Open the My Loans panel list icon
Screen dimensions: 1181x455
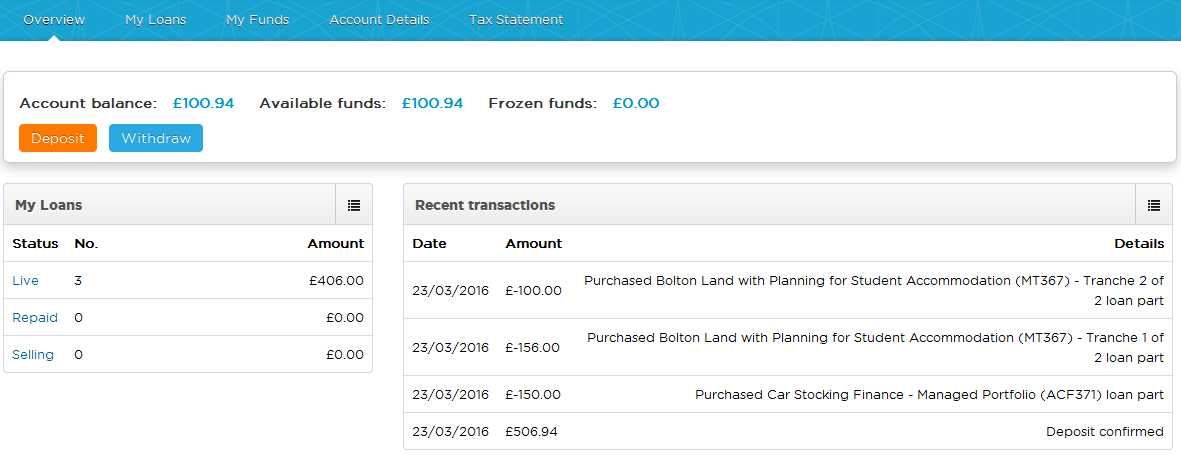pos(354,205)
